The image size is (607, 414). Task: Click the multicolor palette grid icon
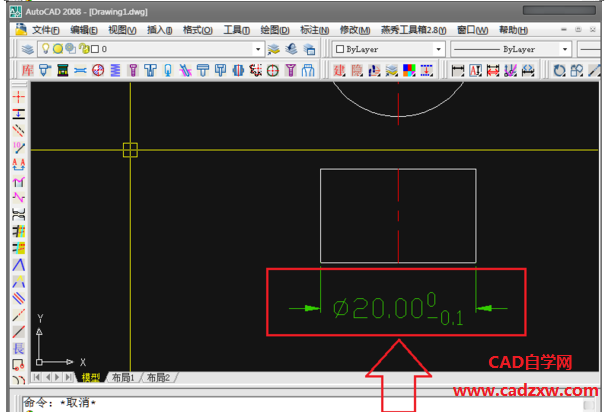tap(409, 70)
